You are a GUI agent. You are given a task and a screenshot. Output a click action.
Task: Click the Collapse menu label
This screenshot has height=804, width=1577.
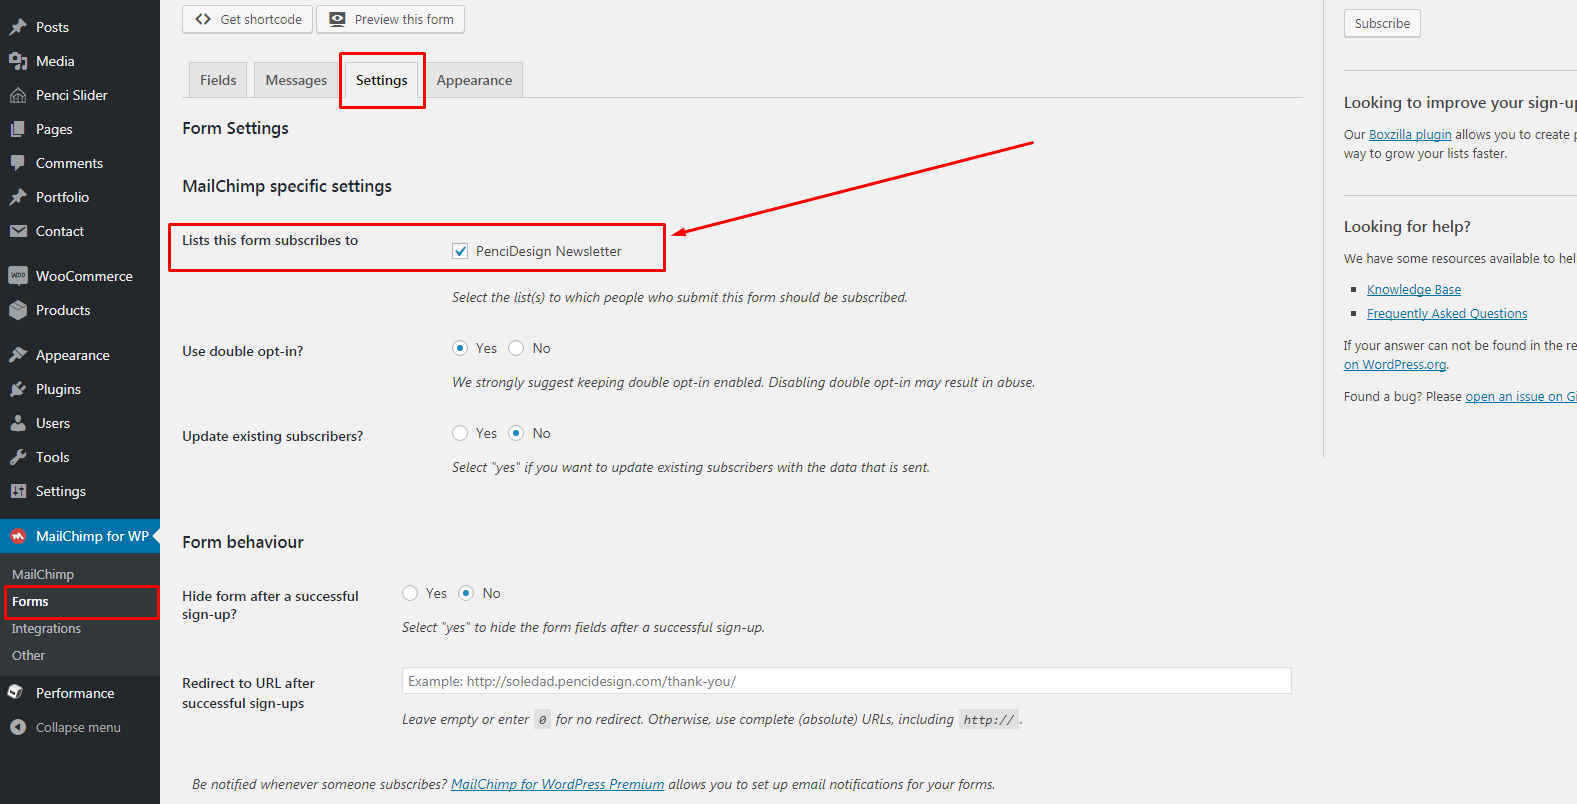[78, 727]
